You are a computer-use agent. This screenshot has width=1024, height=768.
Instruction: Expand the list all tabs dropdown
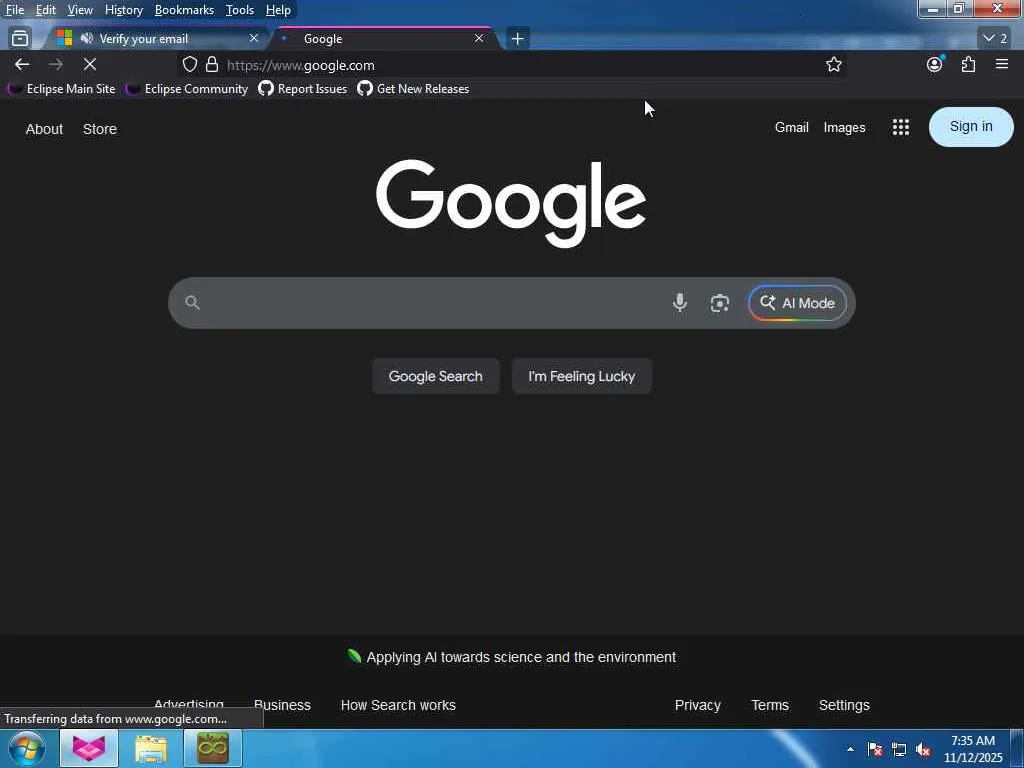(995, 39)
